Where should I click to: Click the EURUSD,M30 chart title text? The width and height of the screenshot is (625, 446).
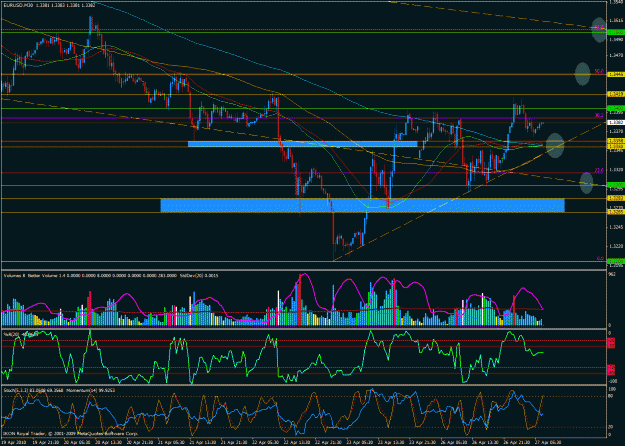point(19,6)
